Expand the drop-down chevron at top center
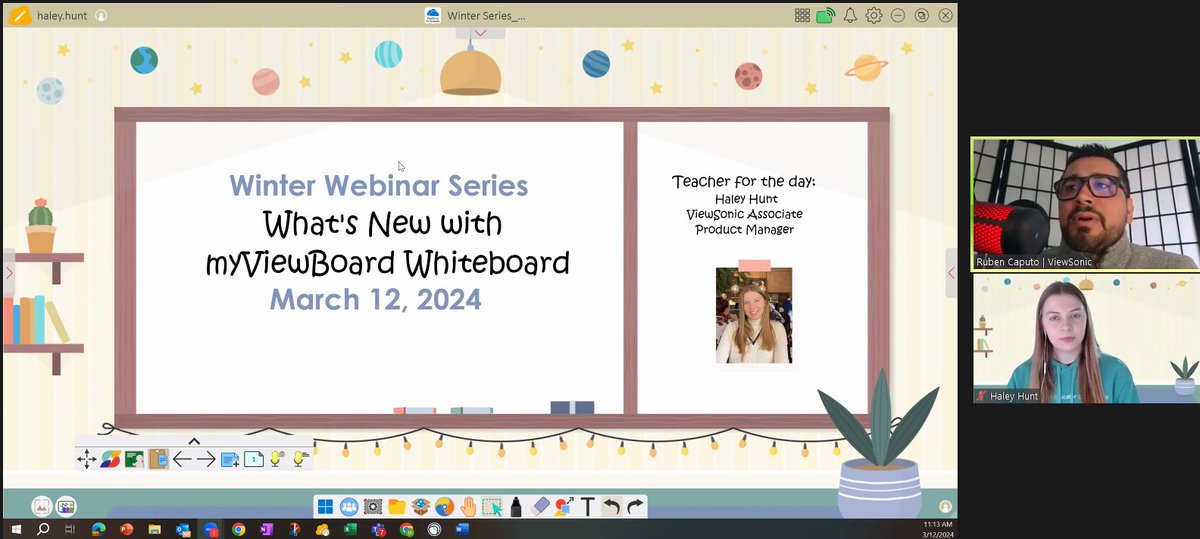1200x539 pixels. pos(480,33)
